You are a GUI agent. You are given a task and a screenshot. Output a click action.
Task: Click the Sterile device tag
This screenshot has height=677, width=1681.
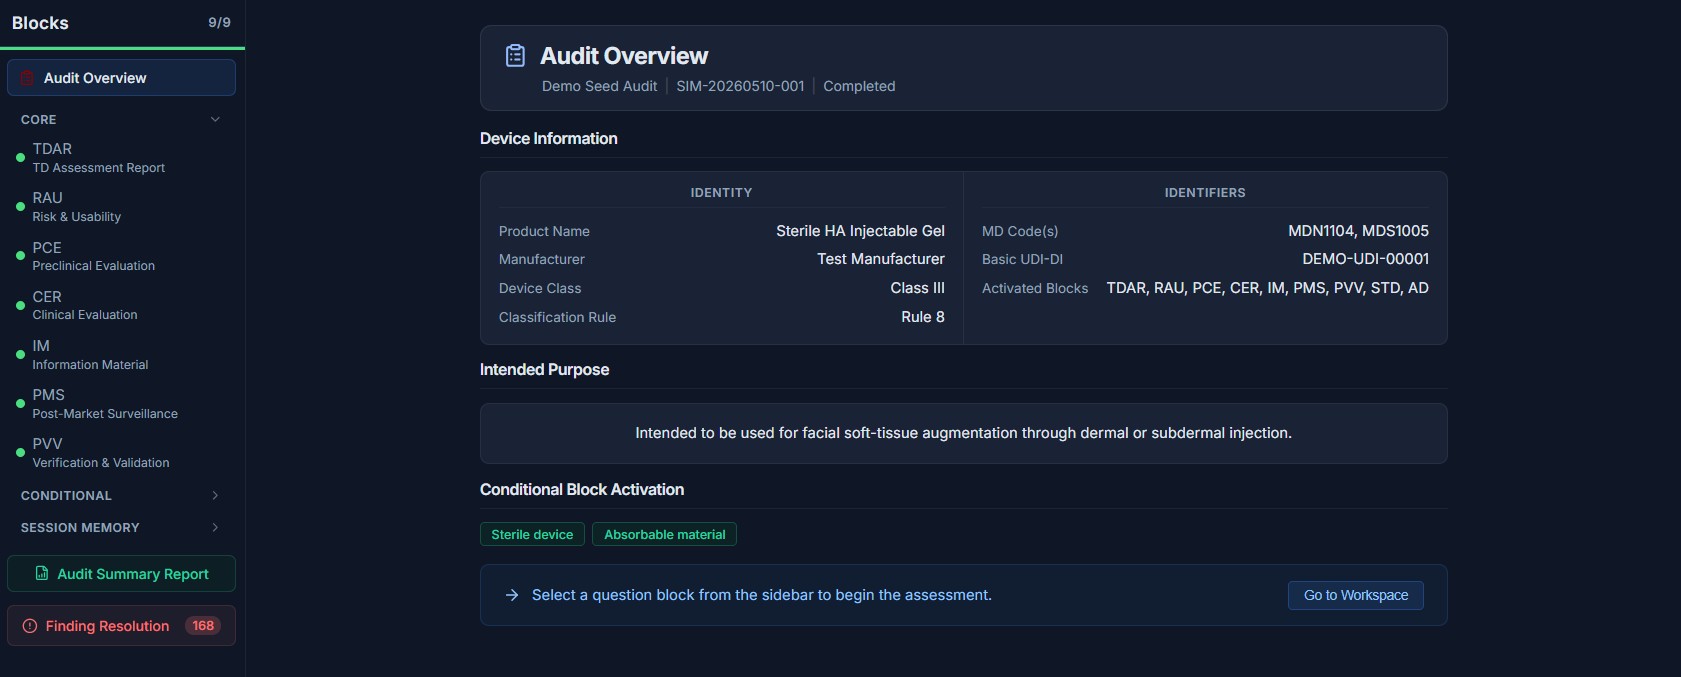click(x=532, y=535)
